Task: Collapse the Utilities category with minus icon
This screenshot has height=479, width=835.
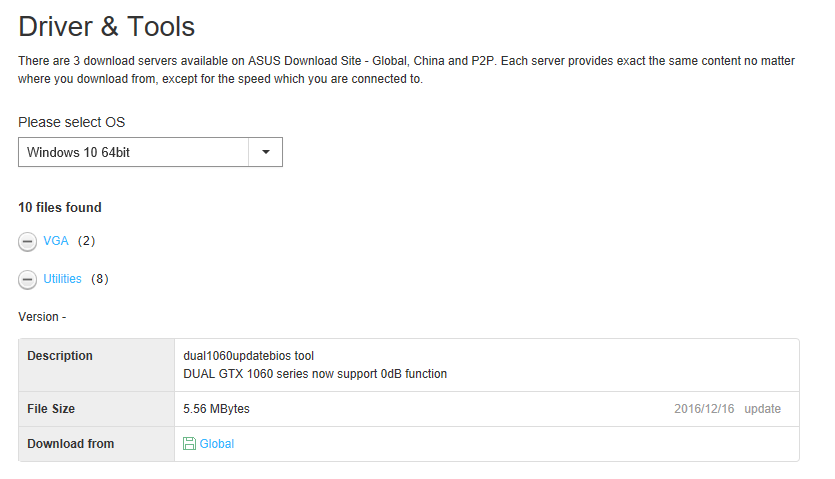Action: [27, 280]
